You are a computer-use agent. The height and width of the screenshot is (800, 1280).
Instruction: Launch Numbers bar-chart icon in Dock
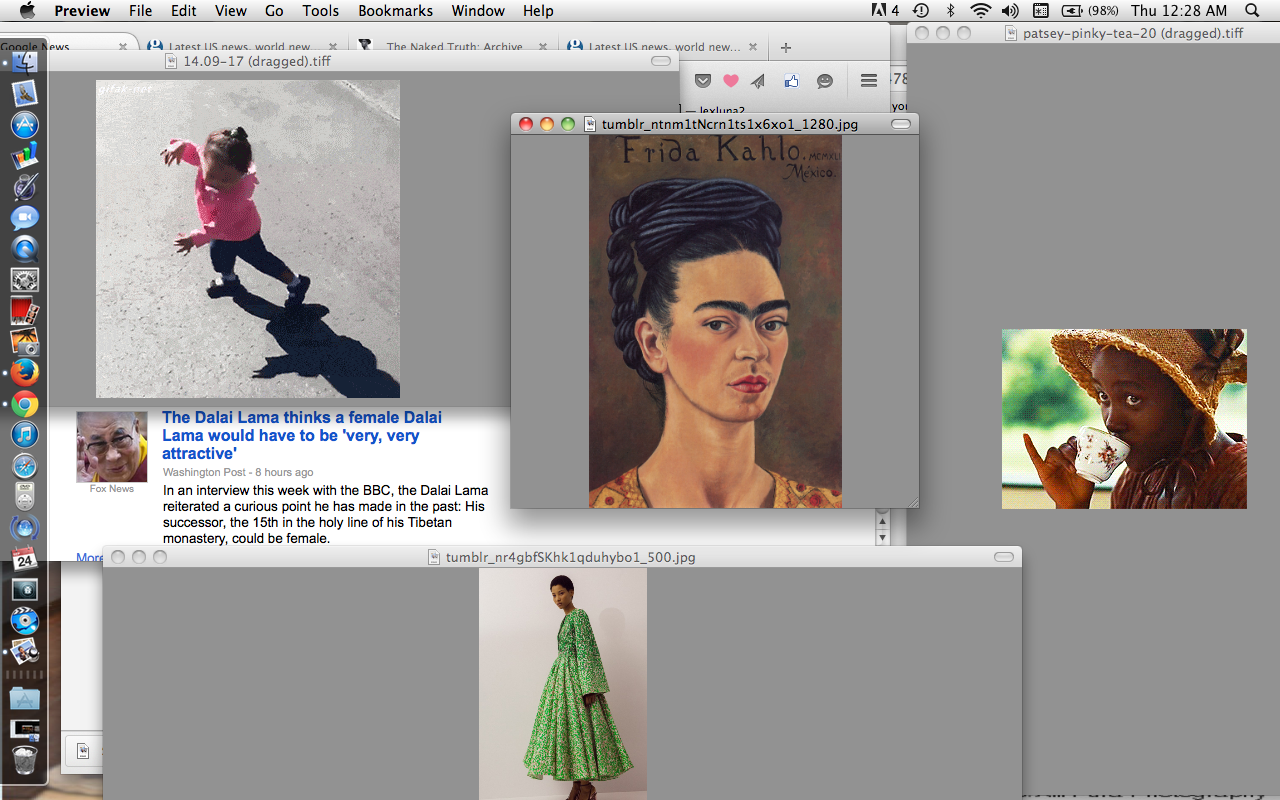(x=25, y=156)
